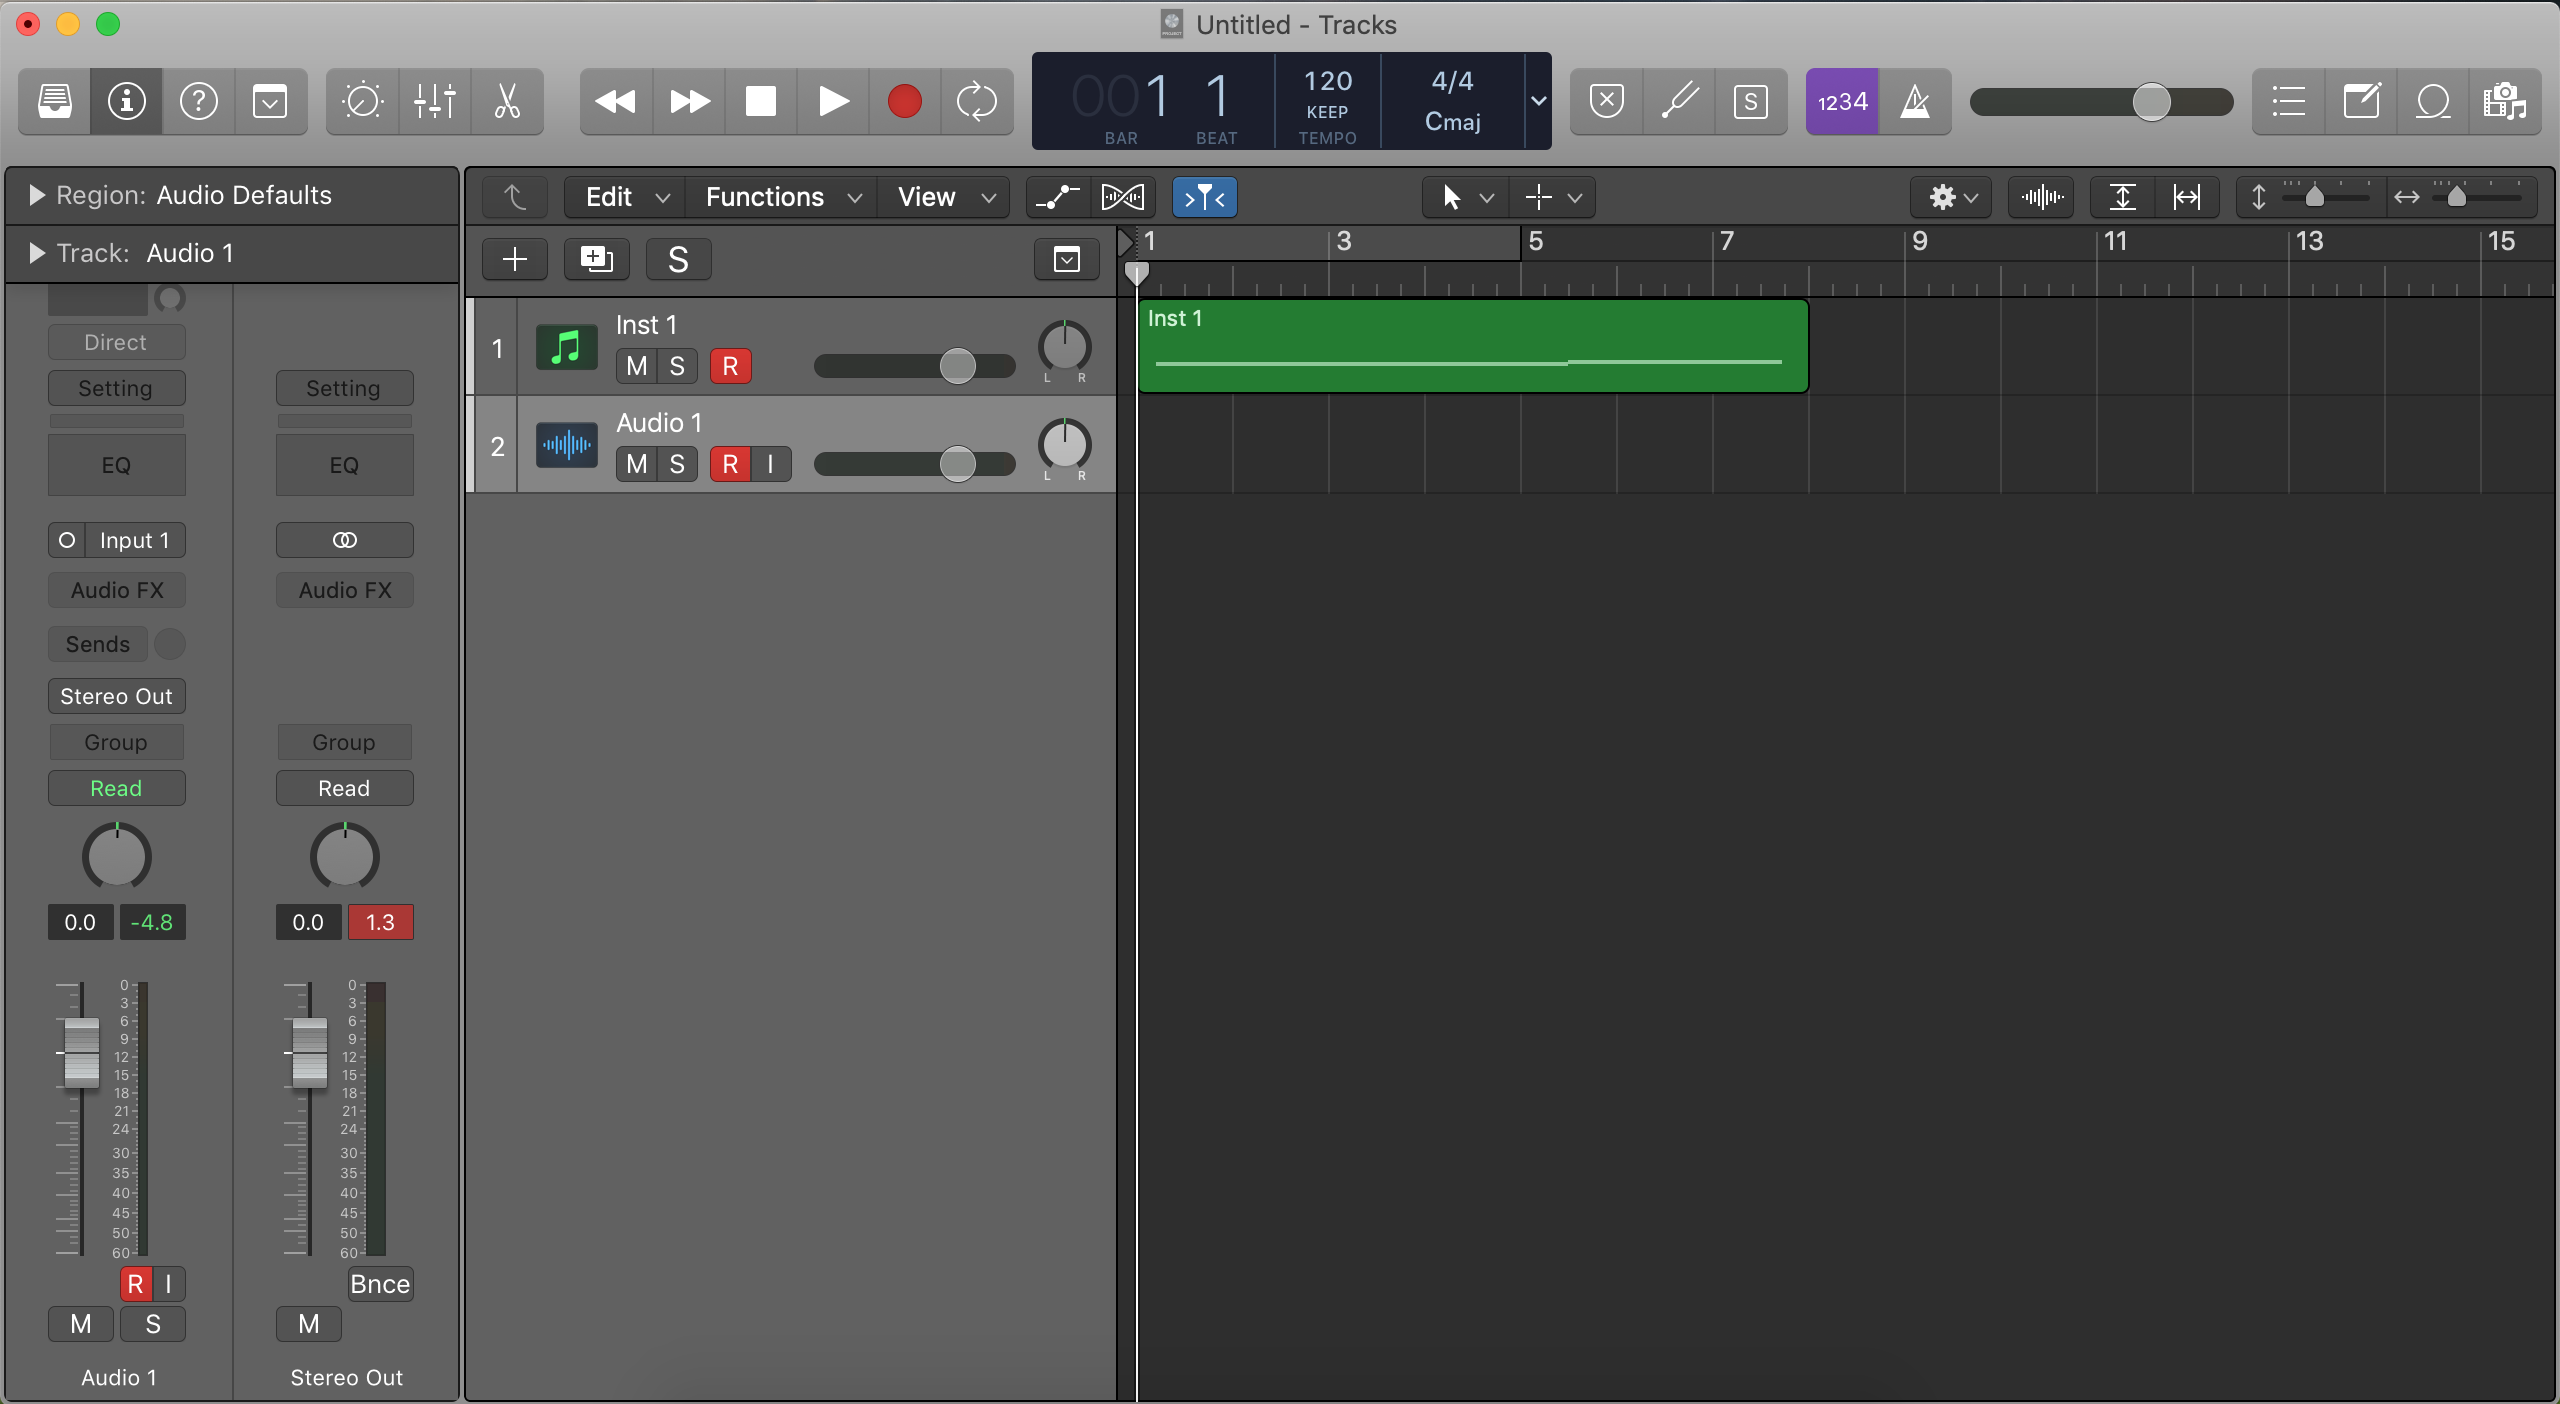The width and height of the screenshot is (2560, 1404).
Task: Open the Command-click marquee tool menu
Action: [x=1553, y=197]
